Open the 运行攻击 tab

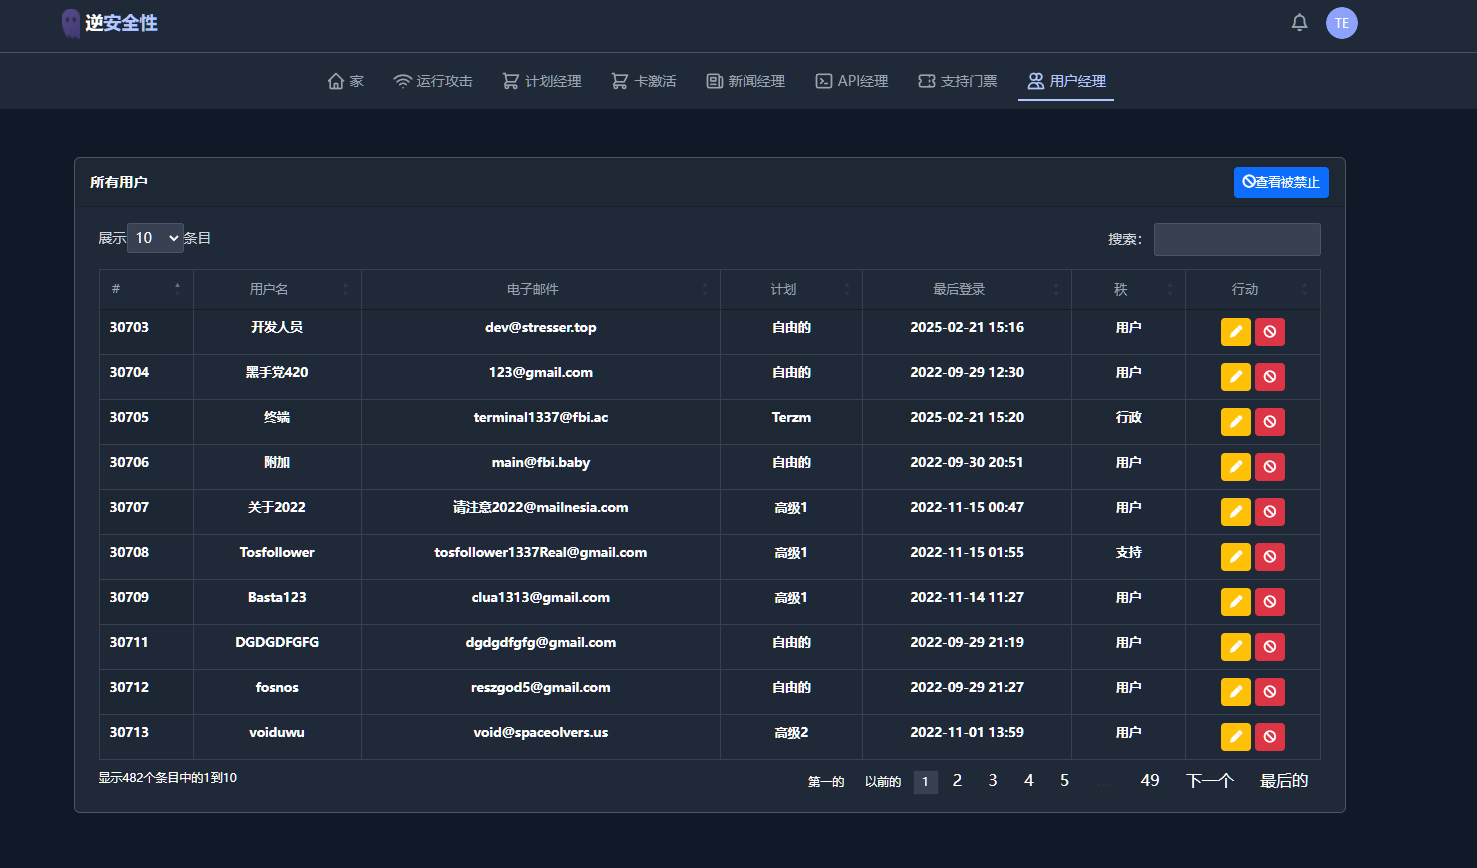433,81
